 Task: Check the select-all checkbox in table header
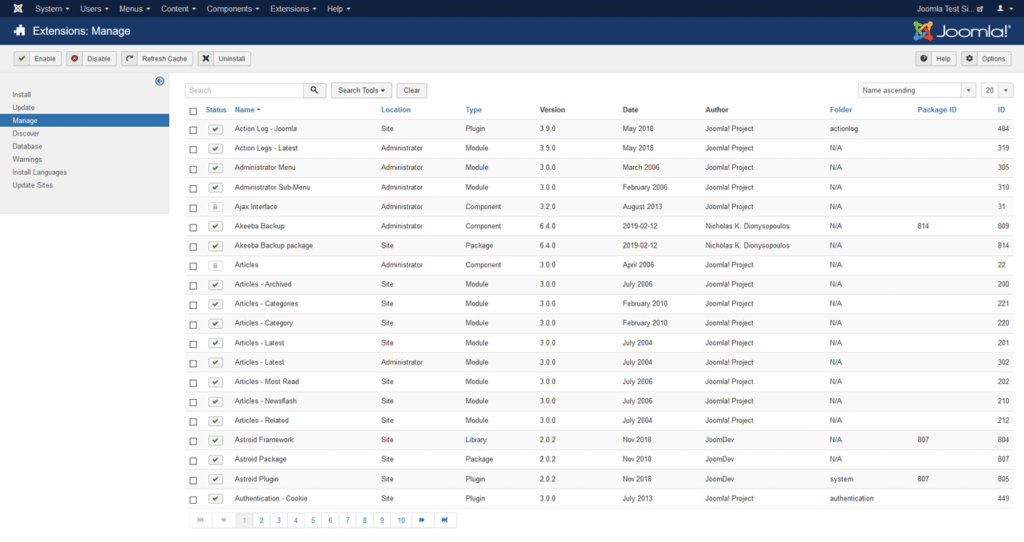click(x=193, y=111)
